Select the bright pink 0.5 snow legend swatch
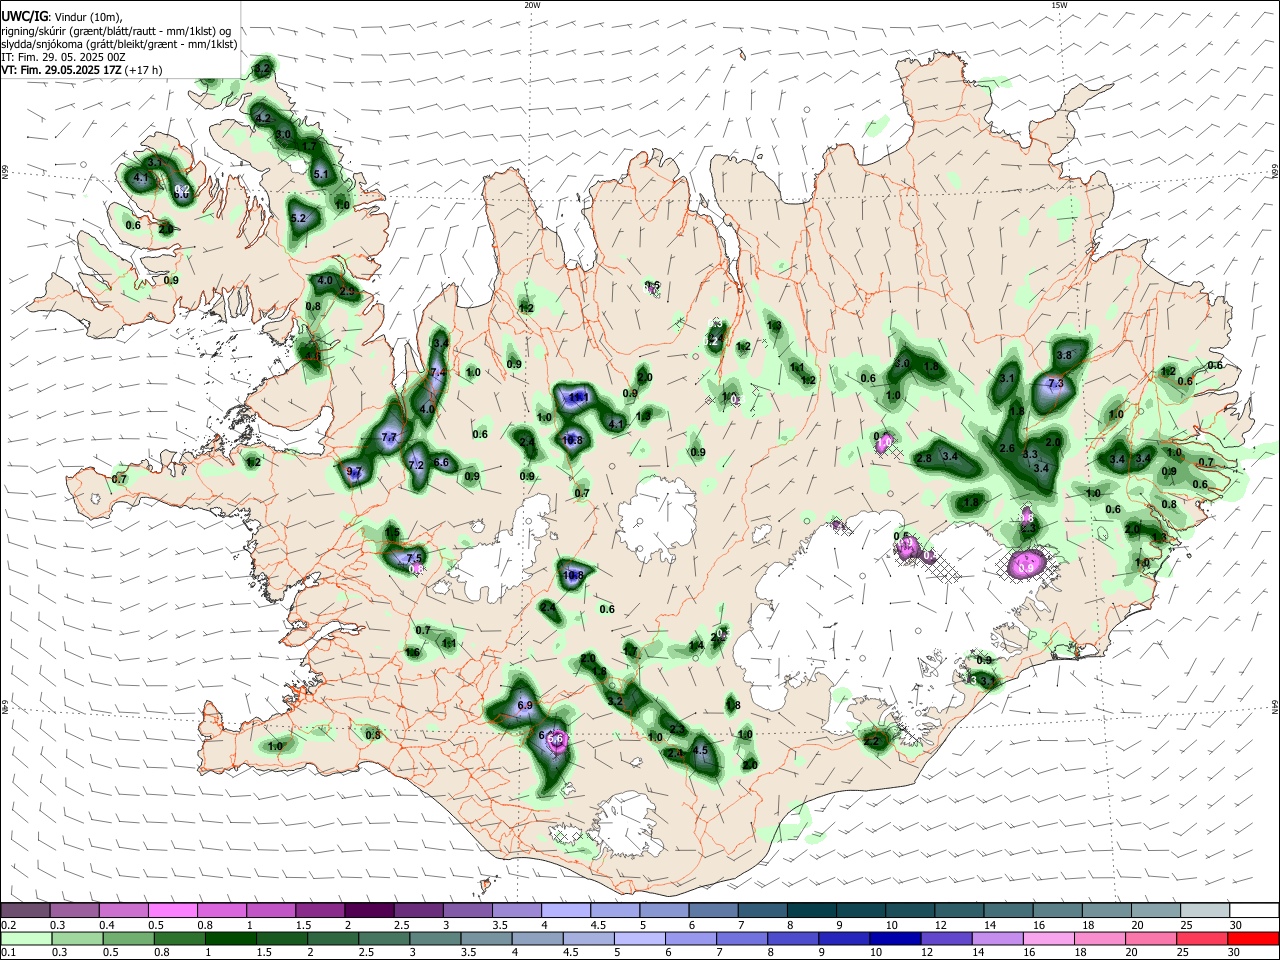The image size is (1280, 960). click(x=173, y=910)
